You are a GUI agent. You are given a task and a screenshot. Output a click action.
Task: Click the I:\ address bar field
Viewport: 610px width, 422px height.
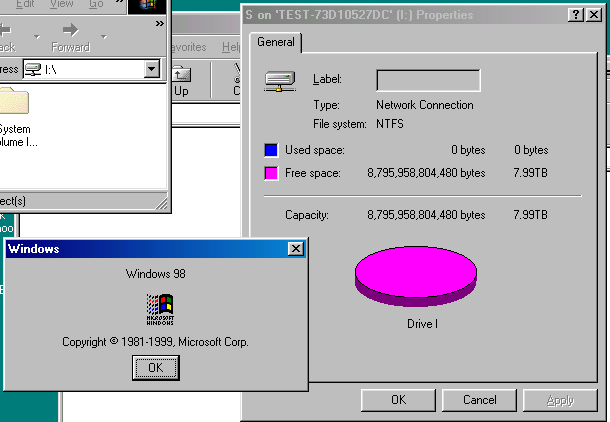pyautogui.click(x=91, y=69)
